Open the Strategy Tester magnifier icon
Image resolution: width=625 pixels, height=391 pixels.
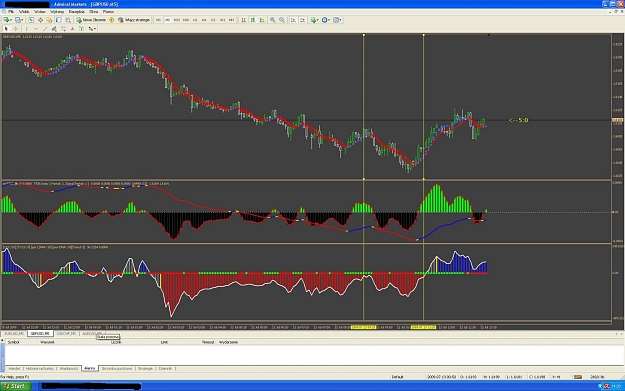68,20
